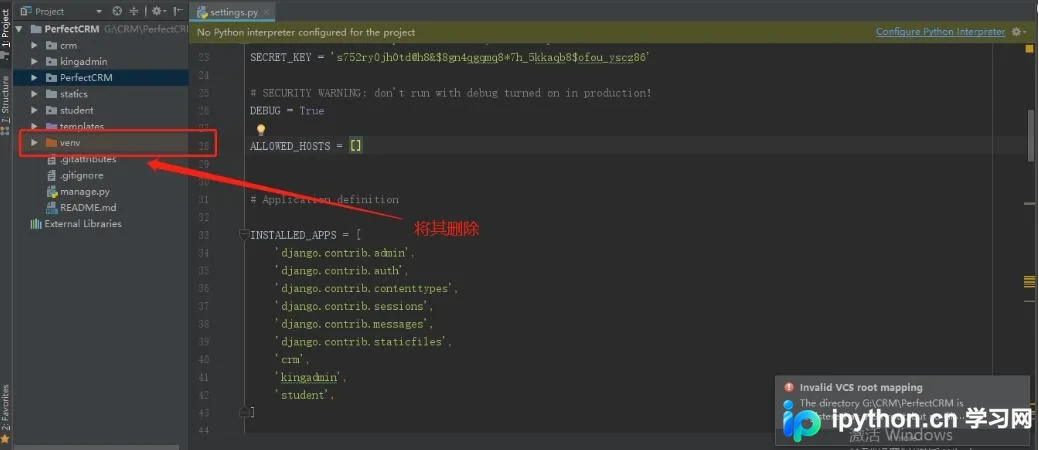Screen dimensions: 1039x450
Task: Click the ALLOWED_HOSTS = [] code line
Action: pyautogui.click(x=306, y=146)
